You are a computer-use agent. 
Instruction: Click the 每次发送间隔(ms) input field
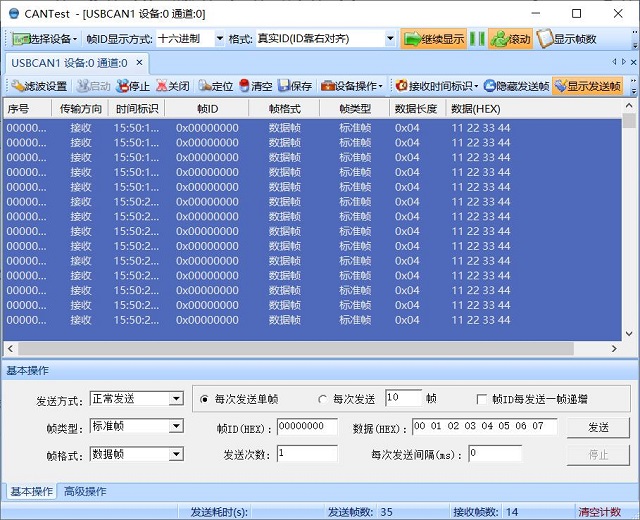pyautogui.click(x=495, y=454)
